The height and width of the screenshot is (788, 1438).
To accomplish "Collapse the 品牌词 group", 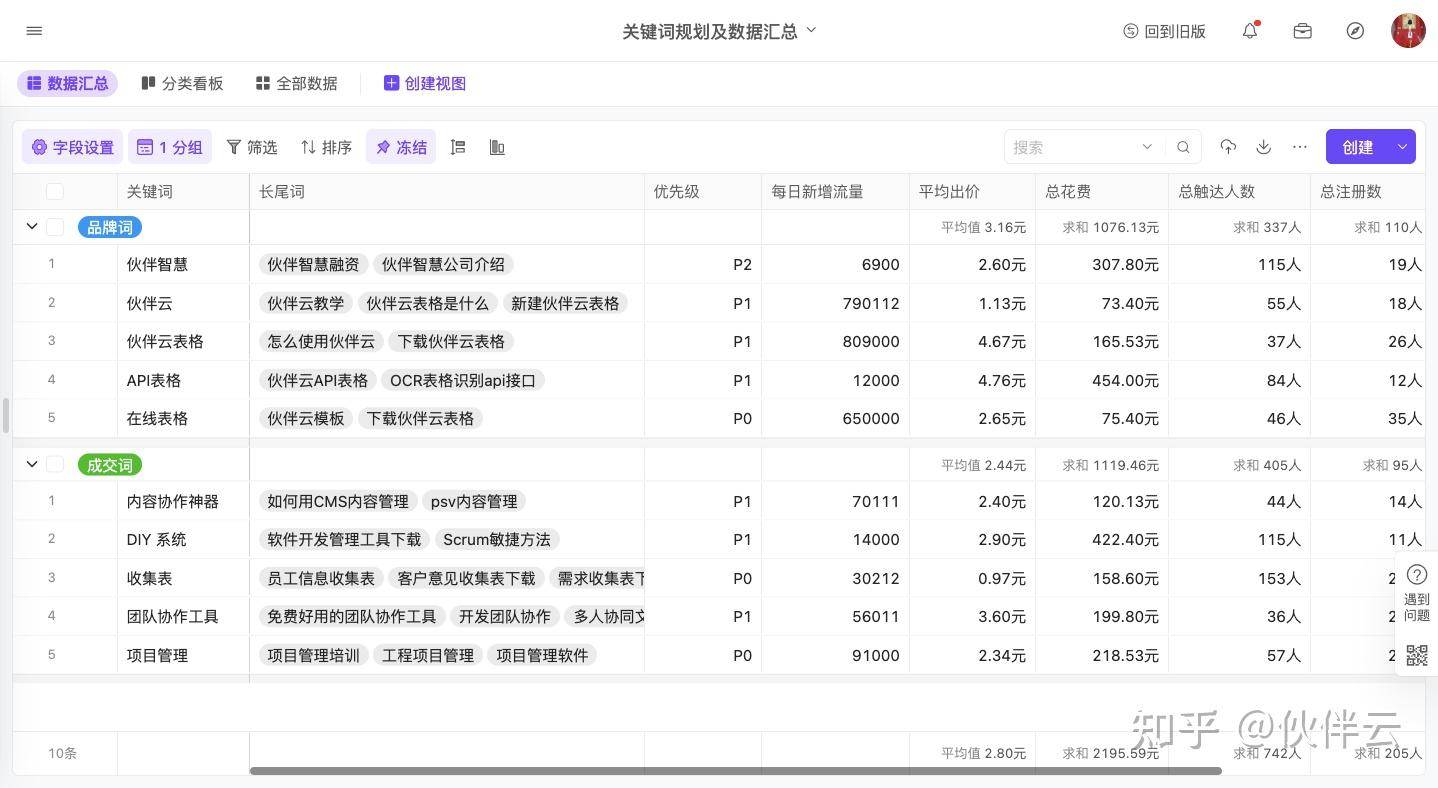I will tap(32, 227).
